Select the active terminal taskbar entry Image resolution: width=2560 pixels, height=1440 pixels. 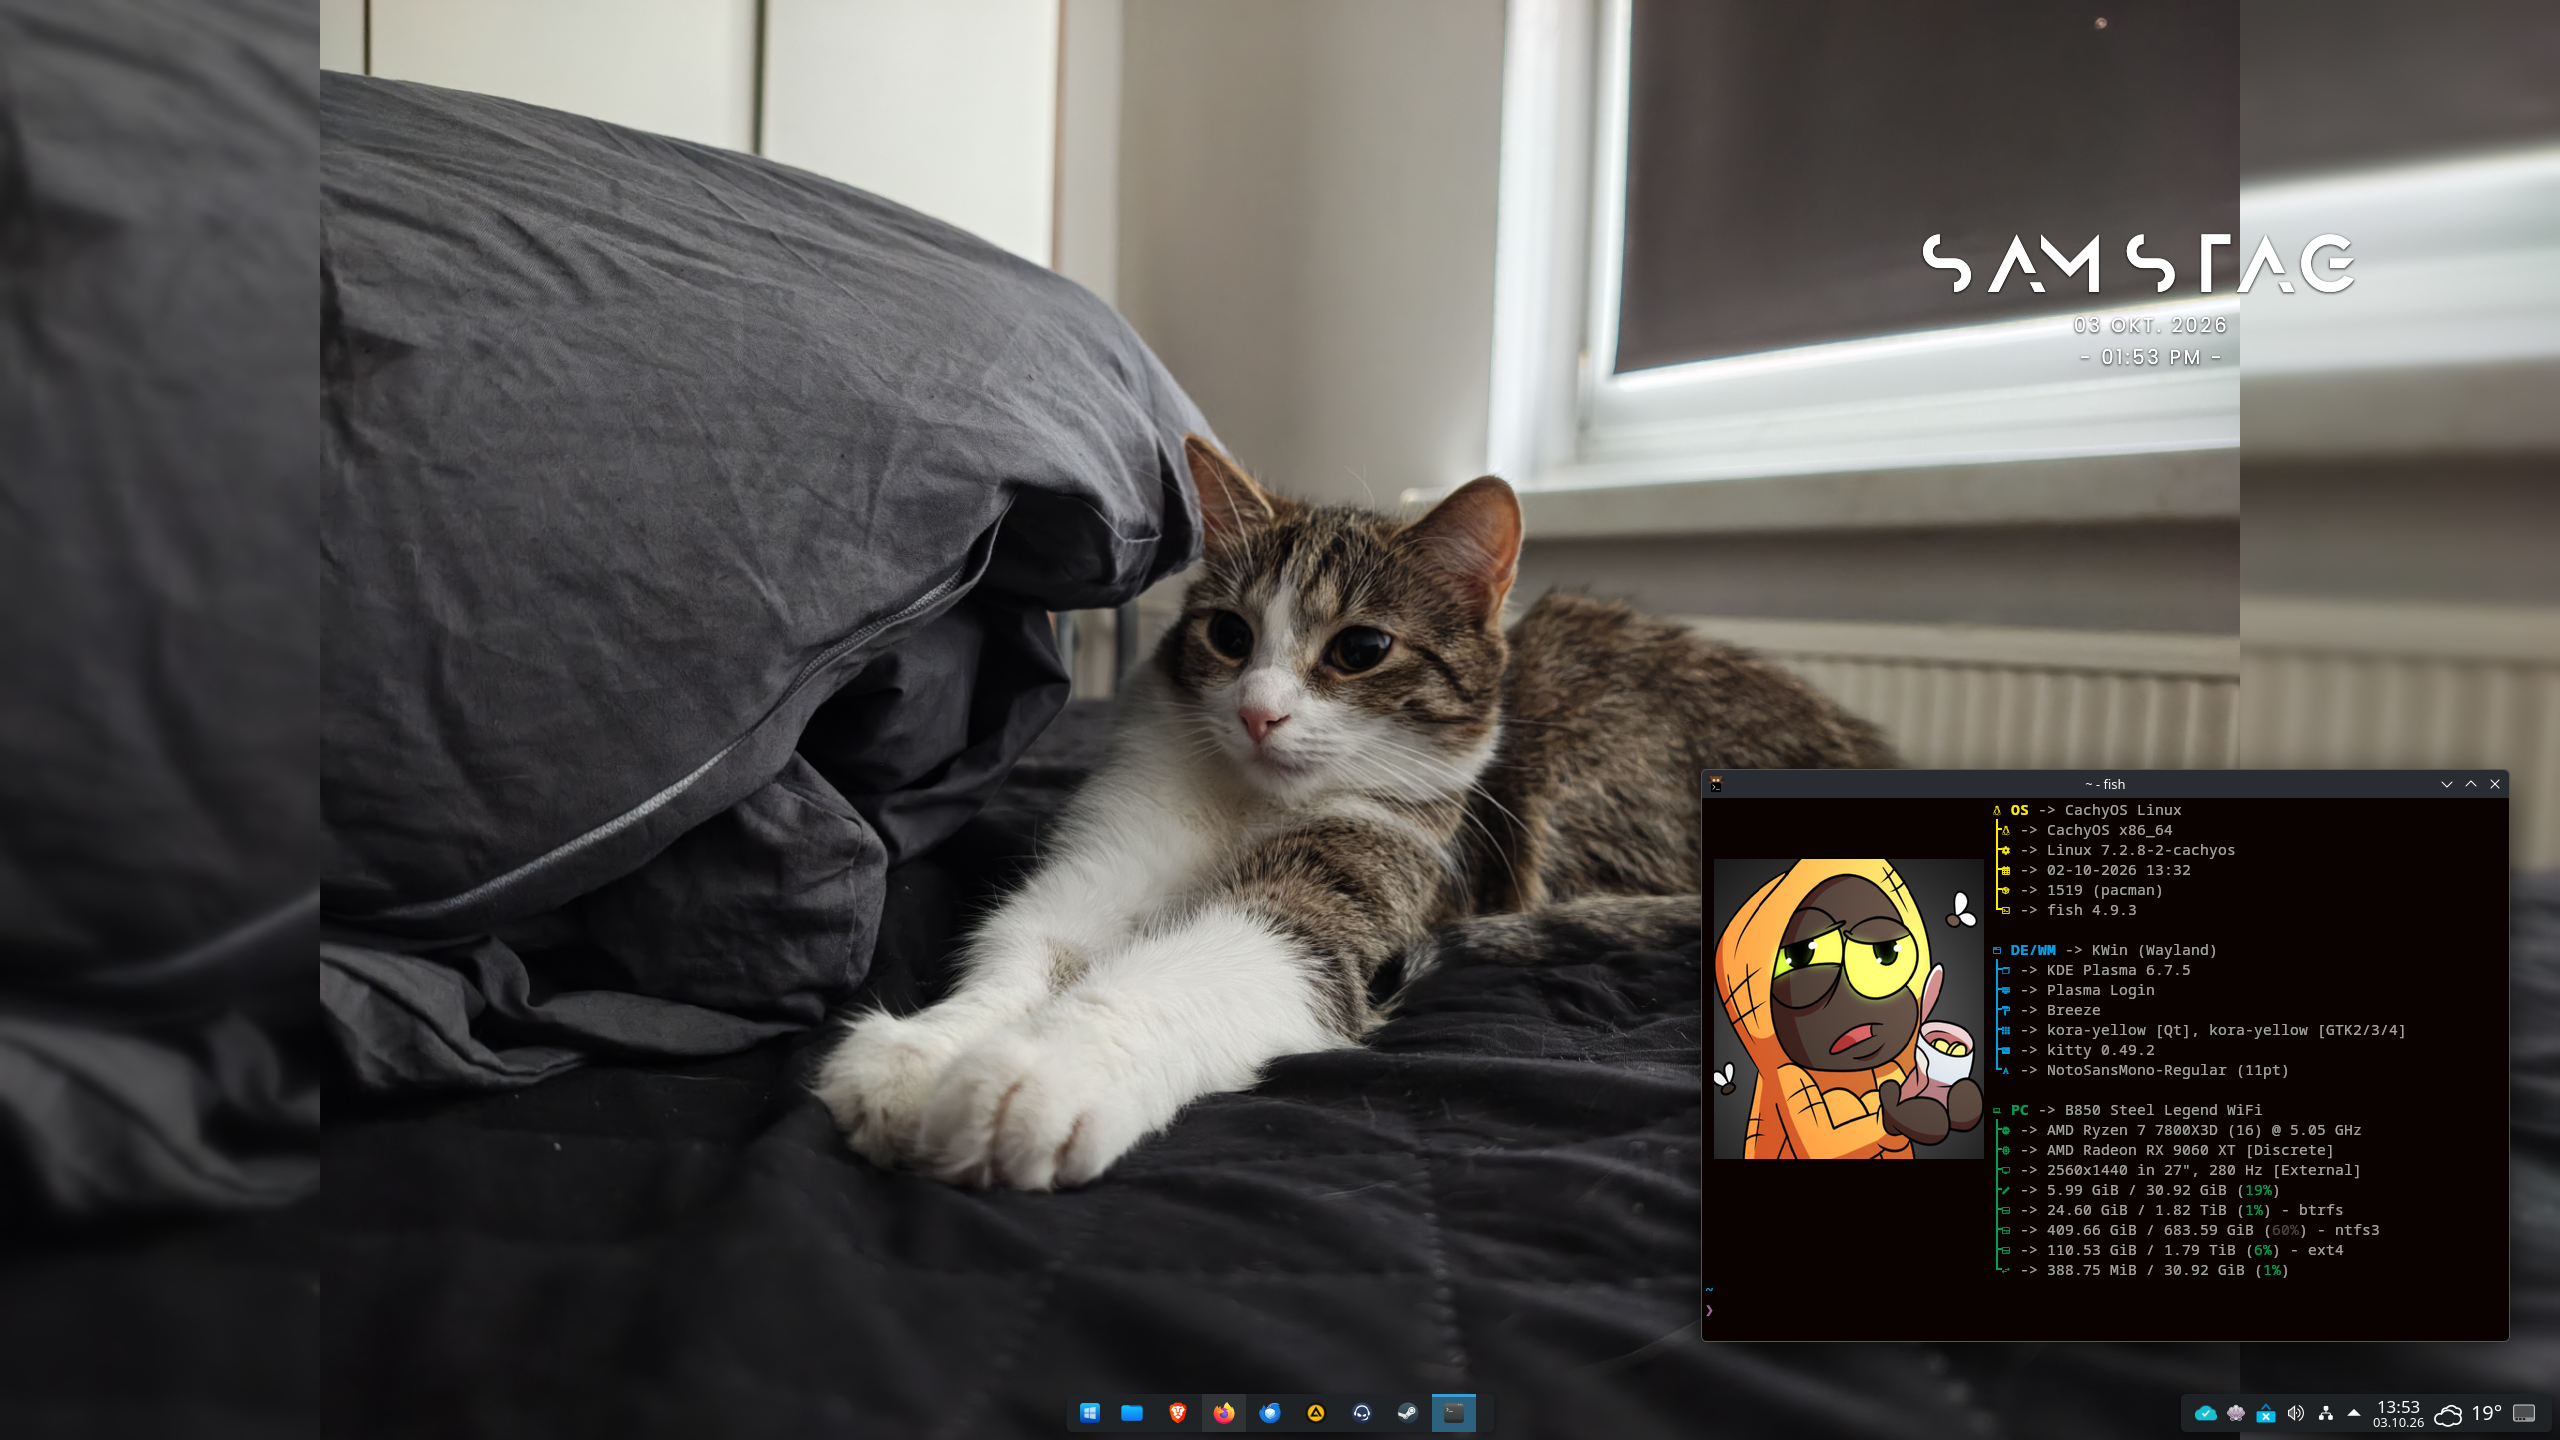click(1454, 1412)
